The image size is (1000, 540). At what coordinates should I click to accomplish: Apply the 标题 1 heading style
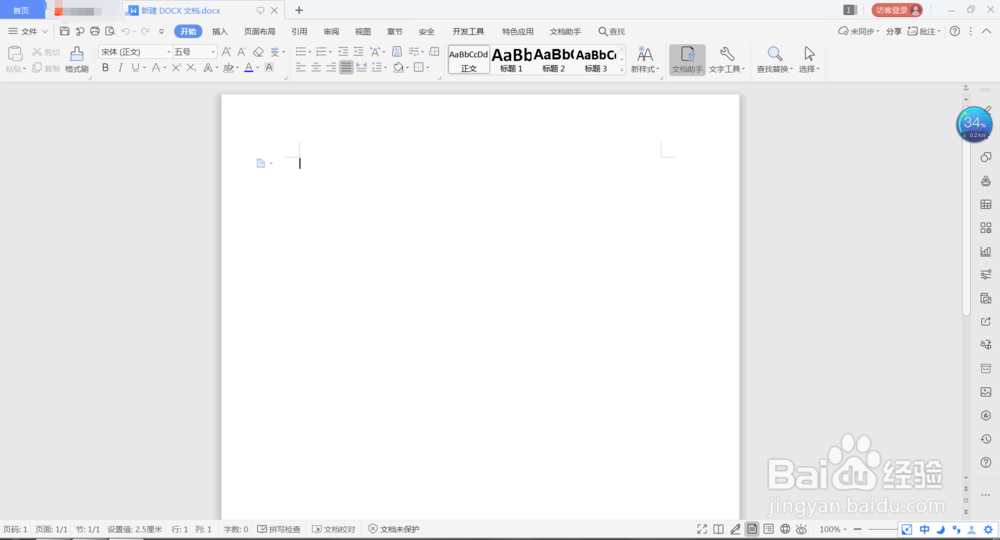tap(511, 59)
